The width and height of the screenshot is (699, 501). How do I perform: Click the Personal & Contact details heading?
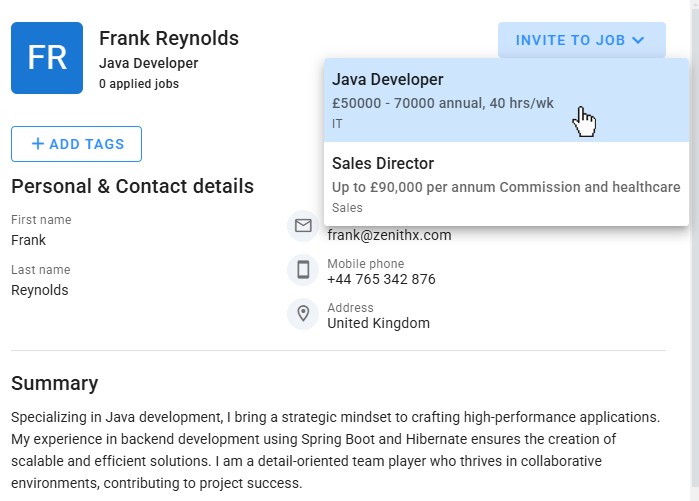tap(132, 186)
